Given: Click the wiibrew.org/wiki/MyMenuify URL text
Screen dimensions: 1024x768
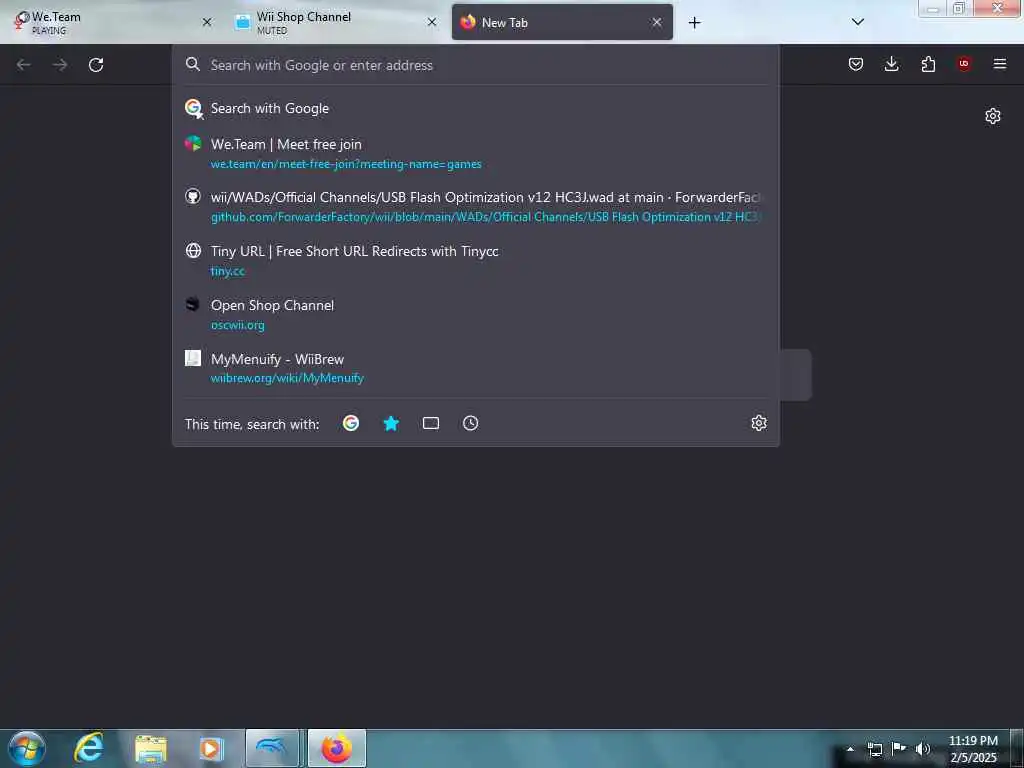Looking at the screenshot, I should (287, 378).
